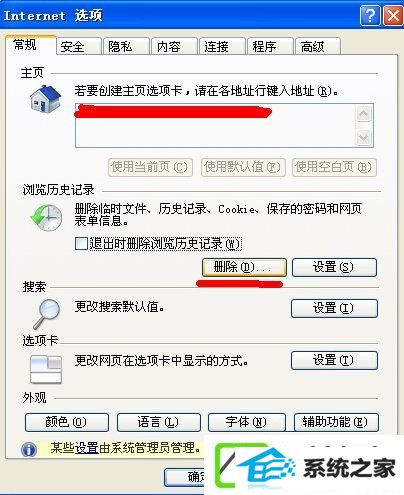Click the blue house home page icon
Image resolution: width=404 pixels, height=495 pixels.
pyautogui.click(x=45, y=99)
